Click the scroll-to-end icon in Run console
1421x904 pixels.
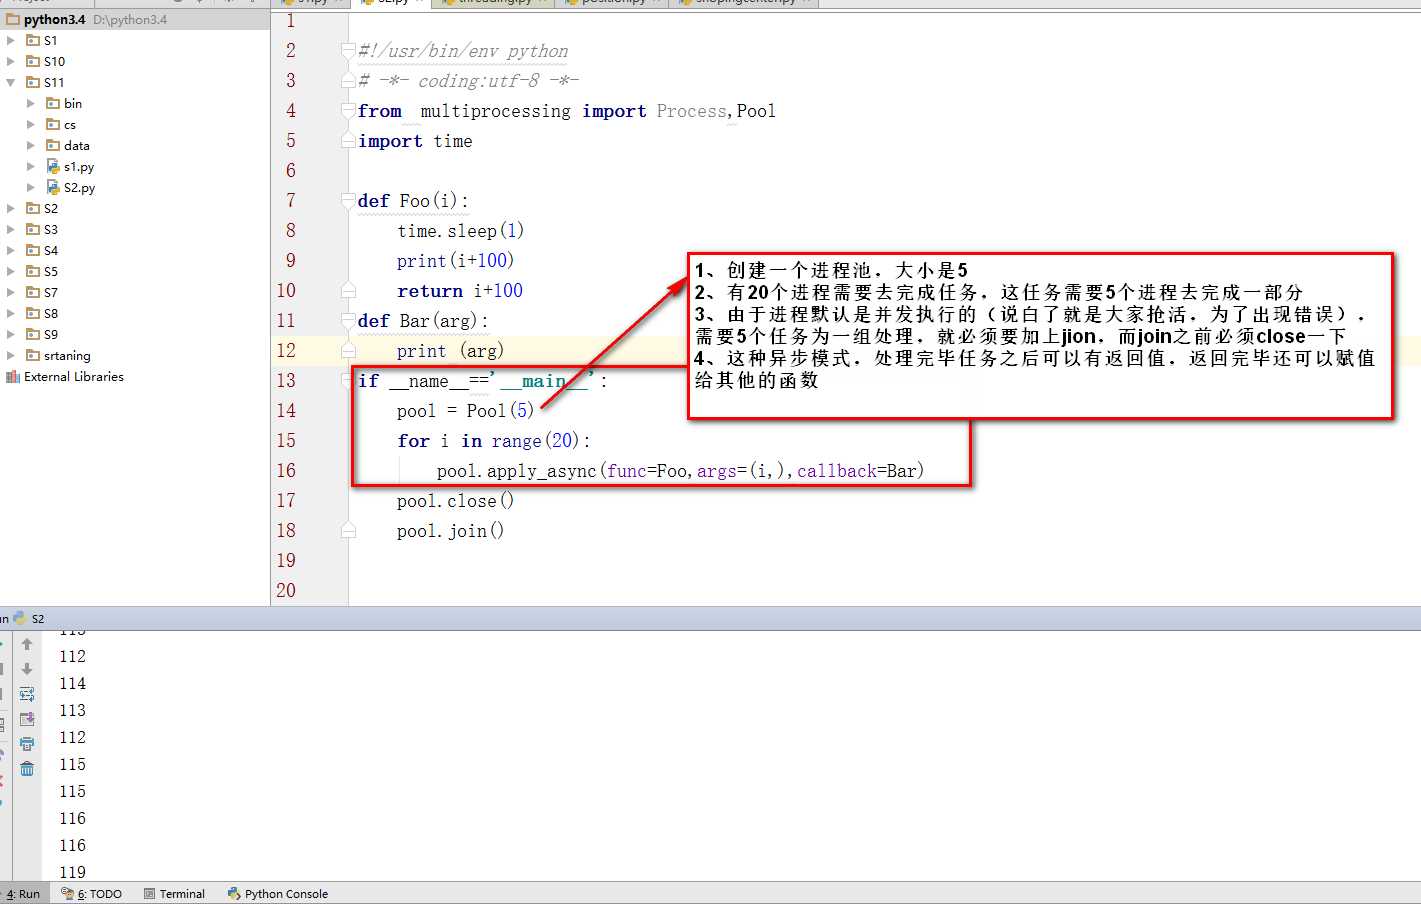pyautogui.click(x=27, y=719)
